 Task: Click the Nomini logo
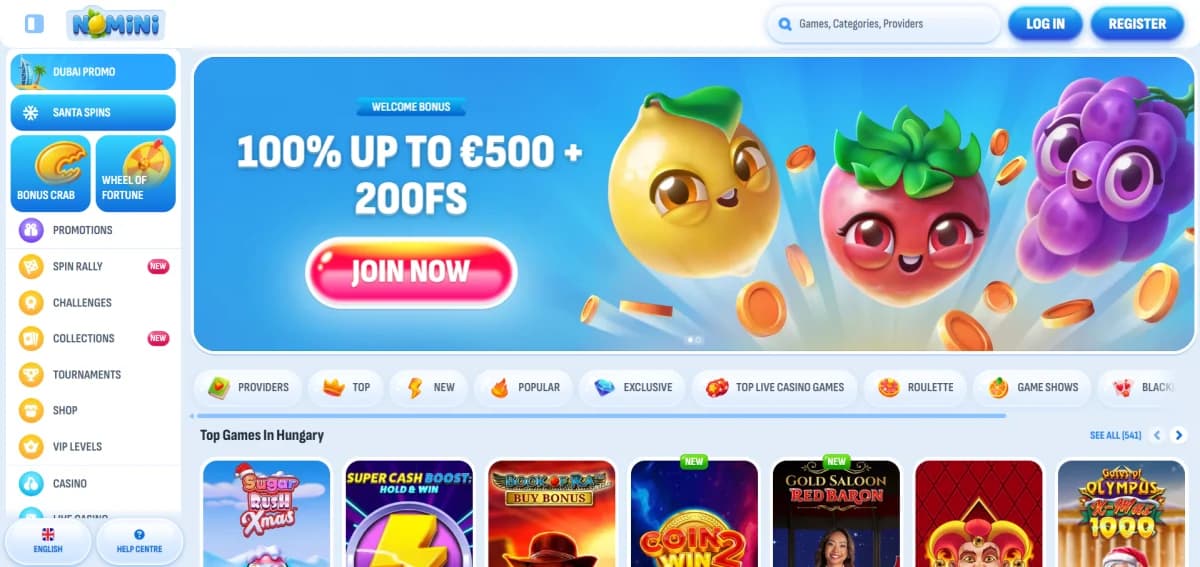click(x=116, y=23)
